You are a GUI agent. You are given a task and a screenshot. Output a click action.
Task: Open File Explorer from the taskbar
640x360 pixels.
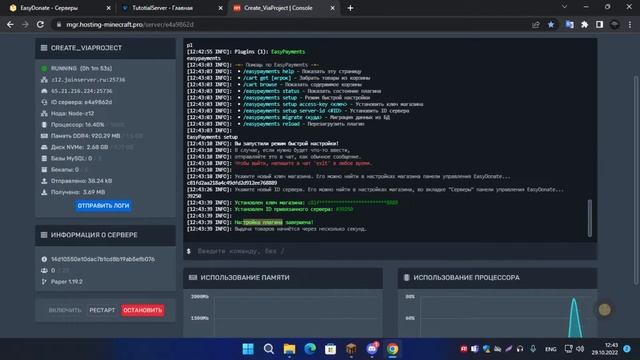tap(289, 349)
